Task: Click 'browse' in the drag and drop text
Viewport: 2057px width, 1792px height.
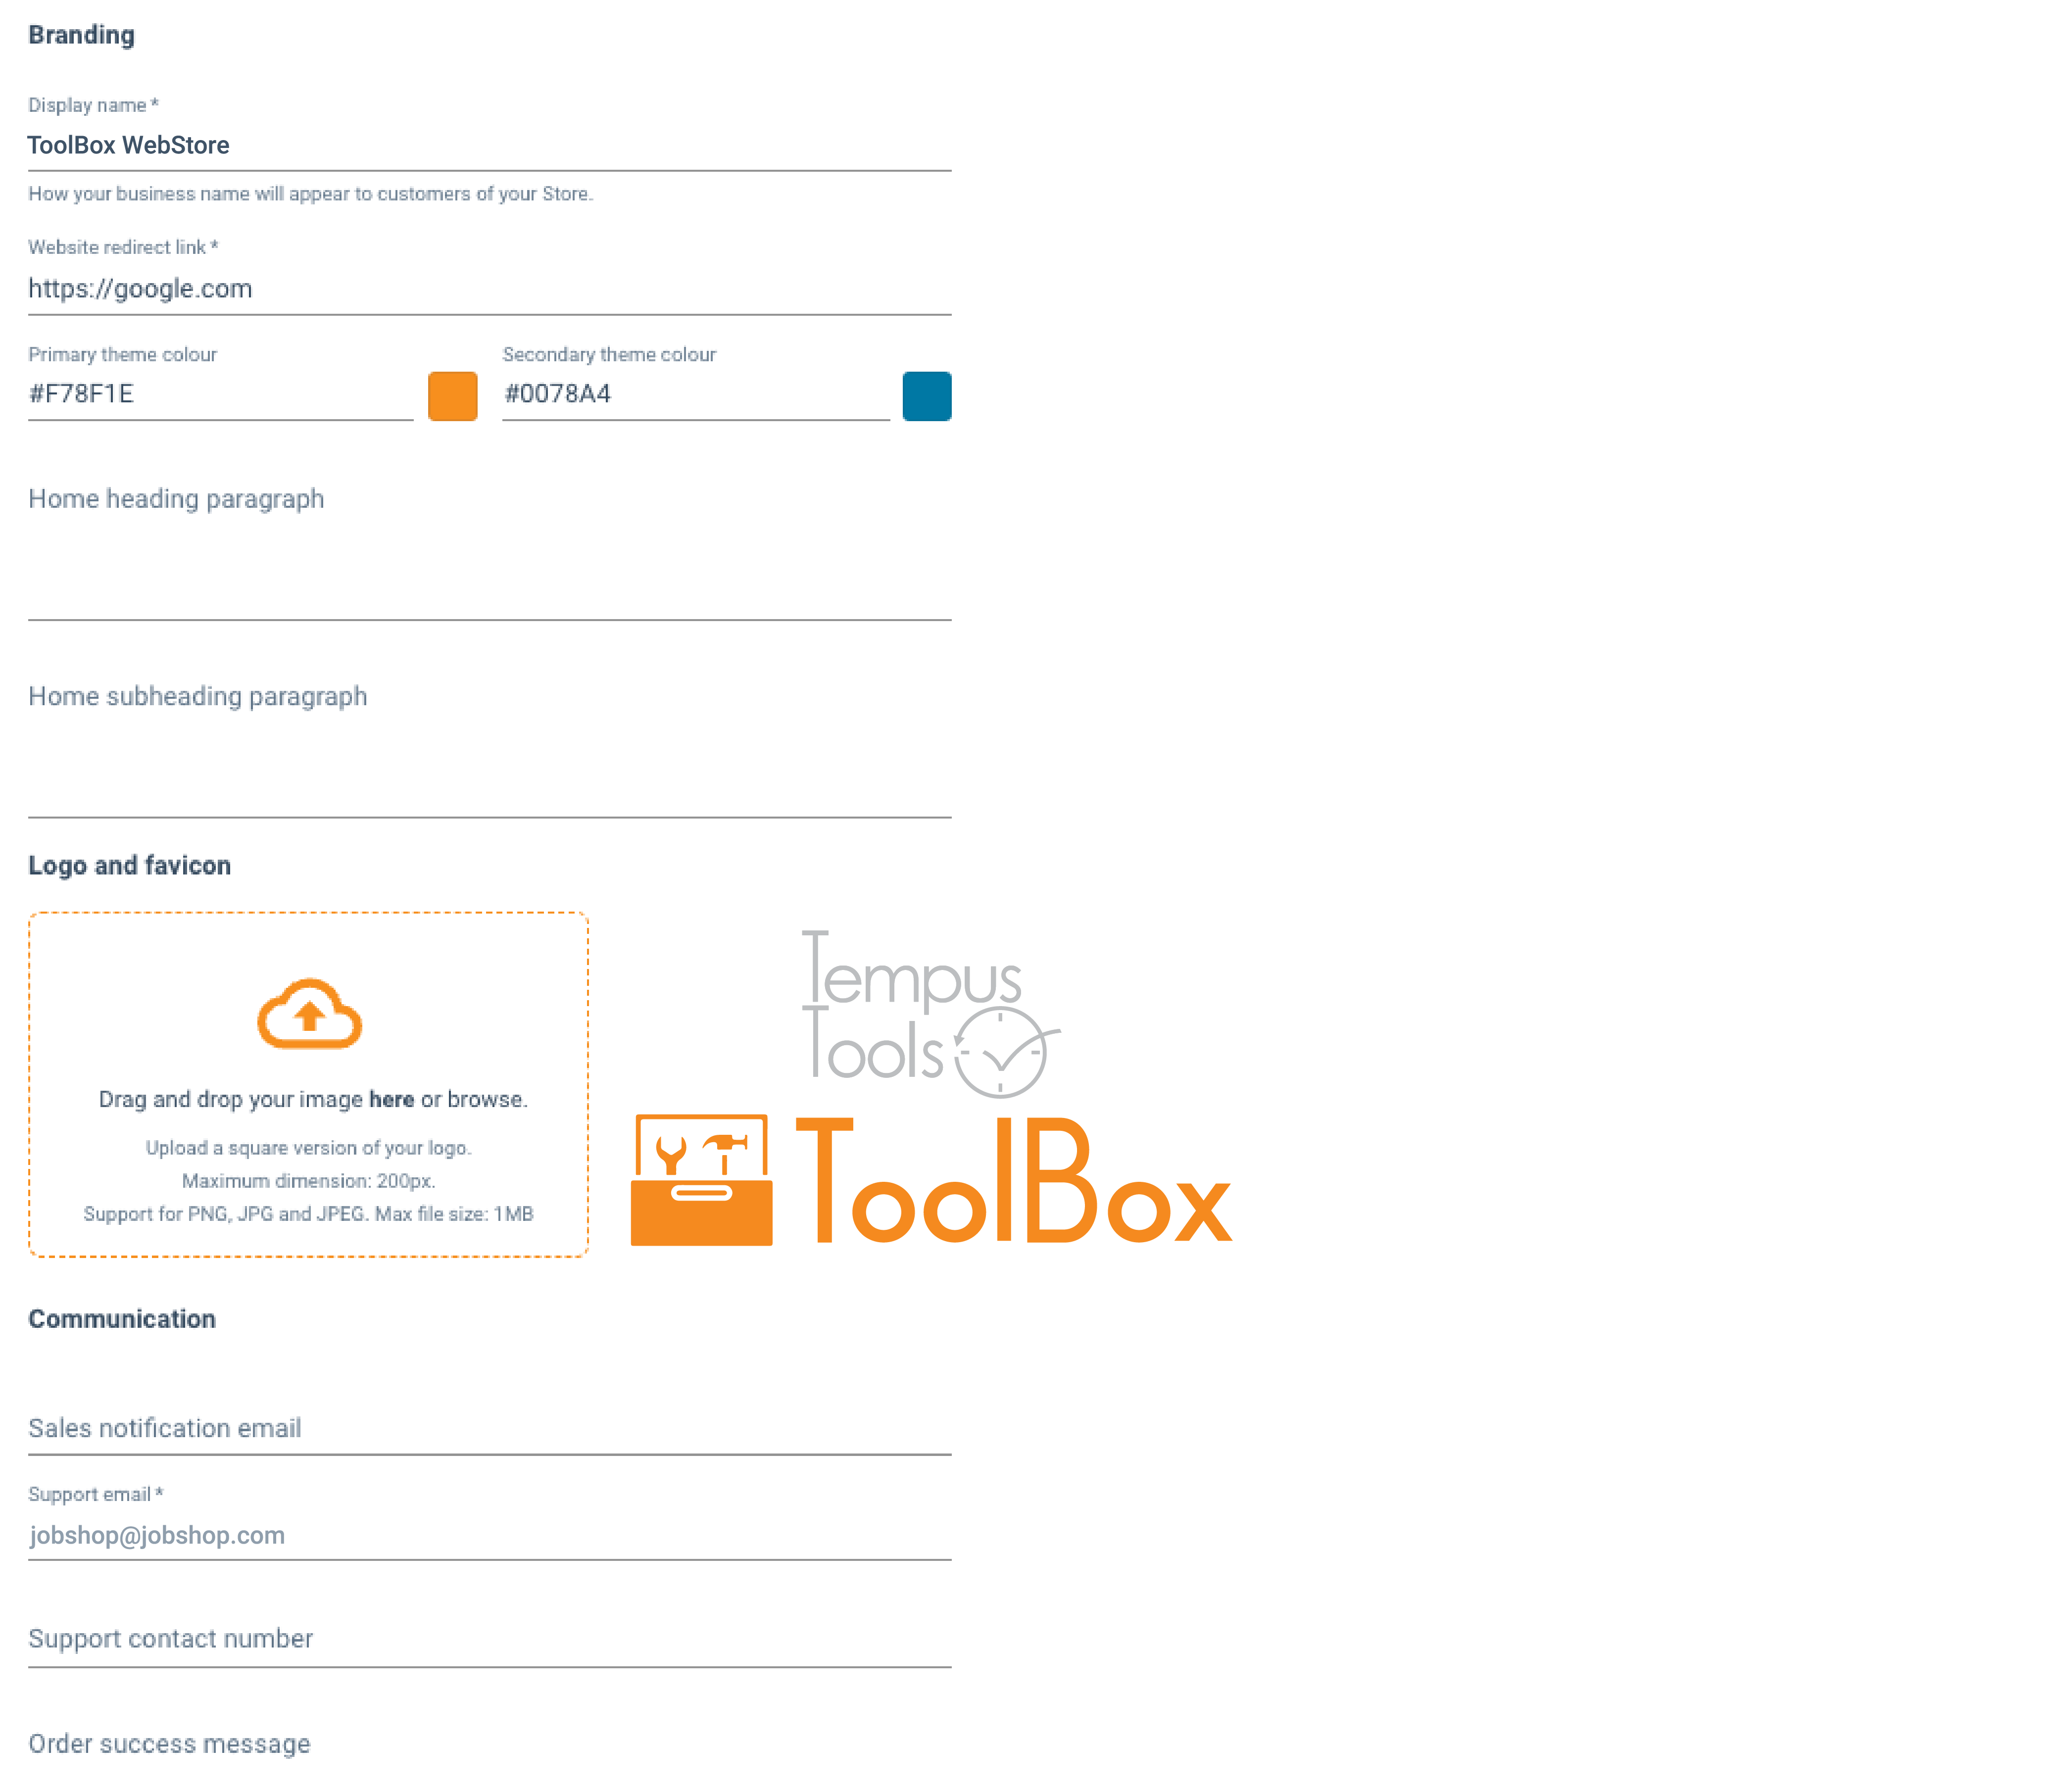Action: 485,1100
